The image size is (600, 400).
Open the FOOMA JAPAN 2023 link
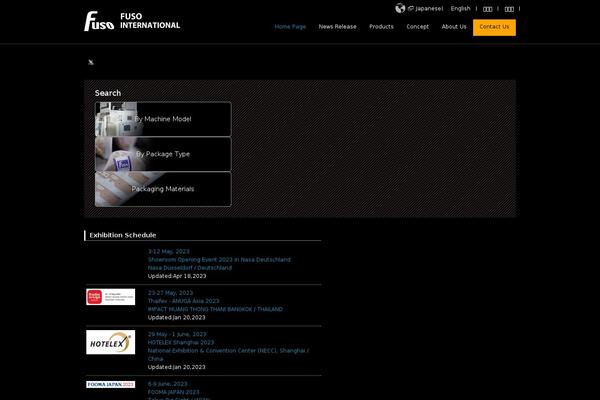[x=174, y=392]
